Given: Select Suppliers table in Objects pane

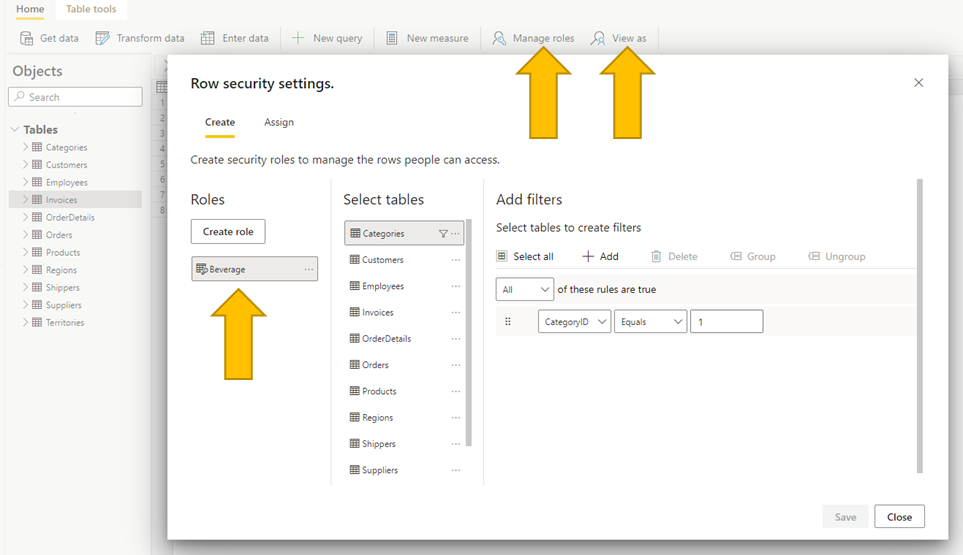Looking at the screenshot, I should (63, 305).
